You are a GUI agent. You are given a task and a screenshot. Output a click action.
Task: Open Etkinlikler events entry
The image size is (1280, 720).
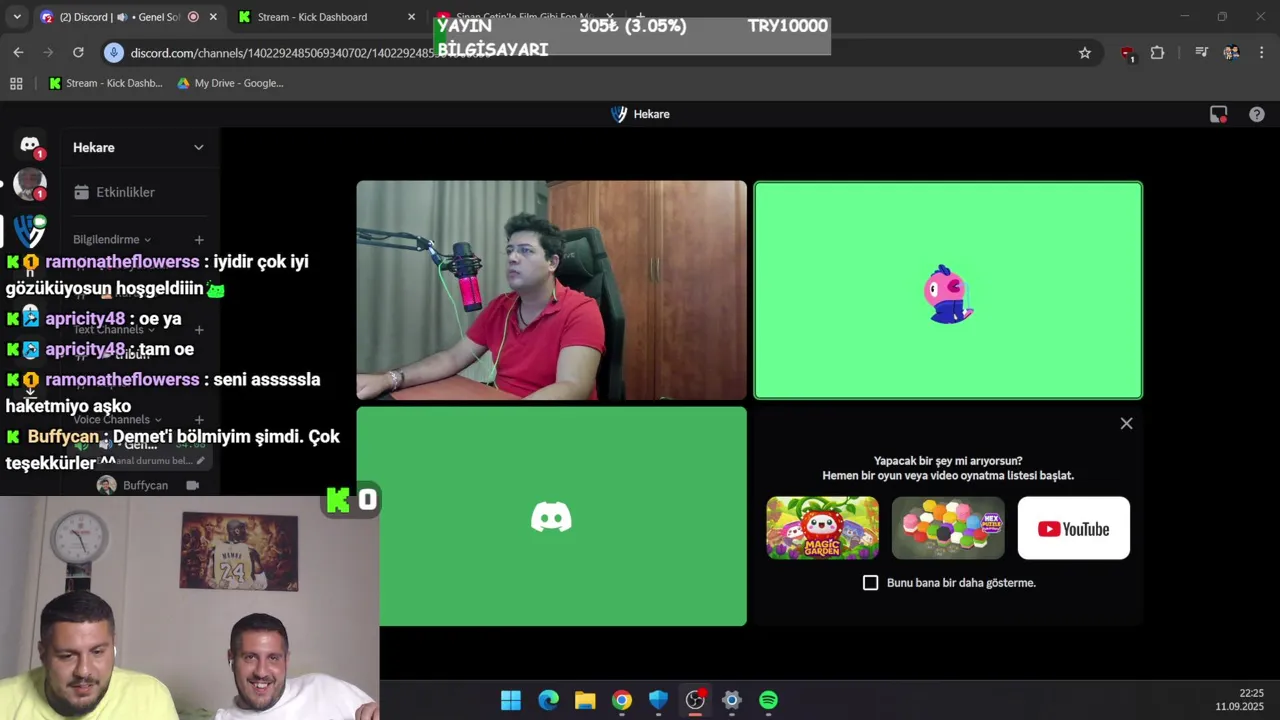pyautogui.click(x=125, y=192)
